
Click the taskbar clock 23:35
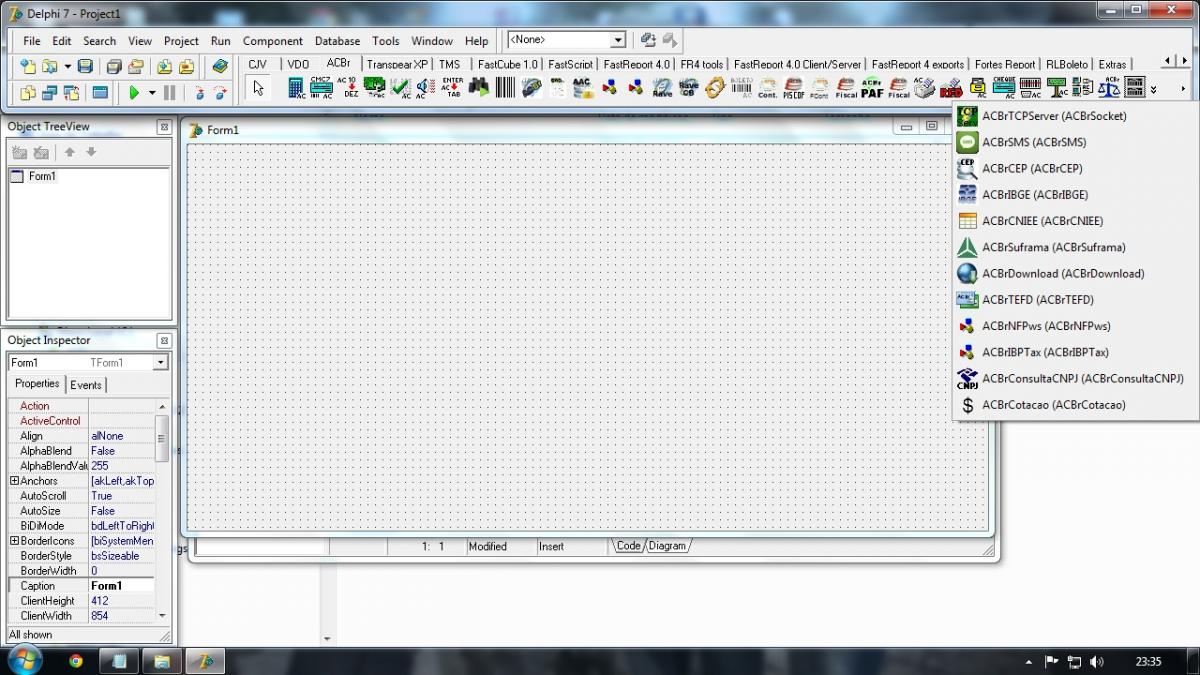[x=1149, y=662]
